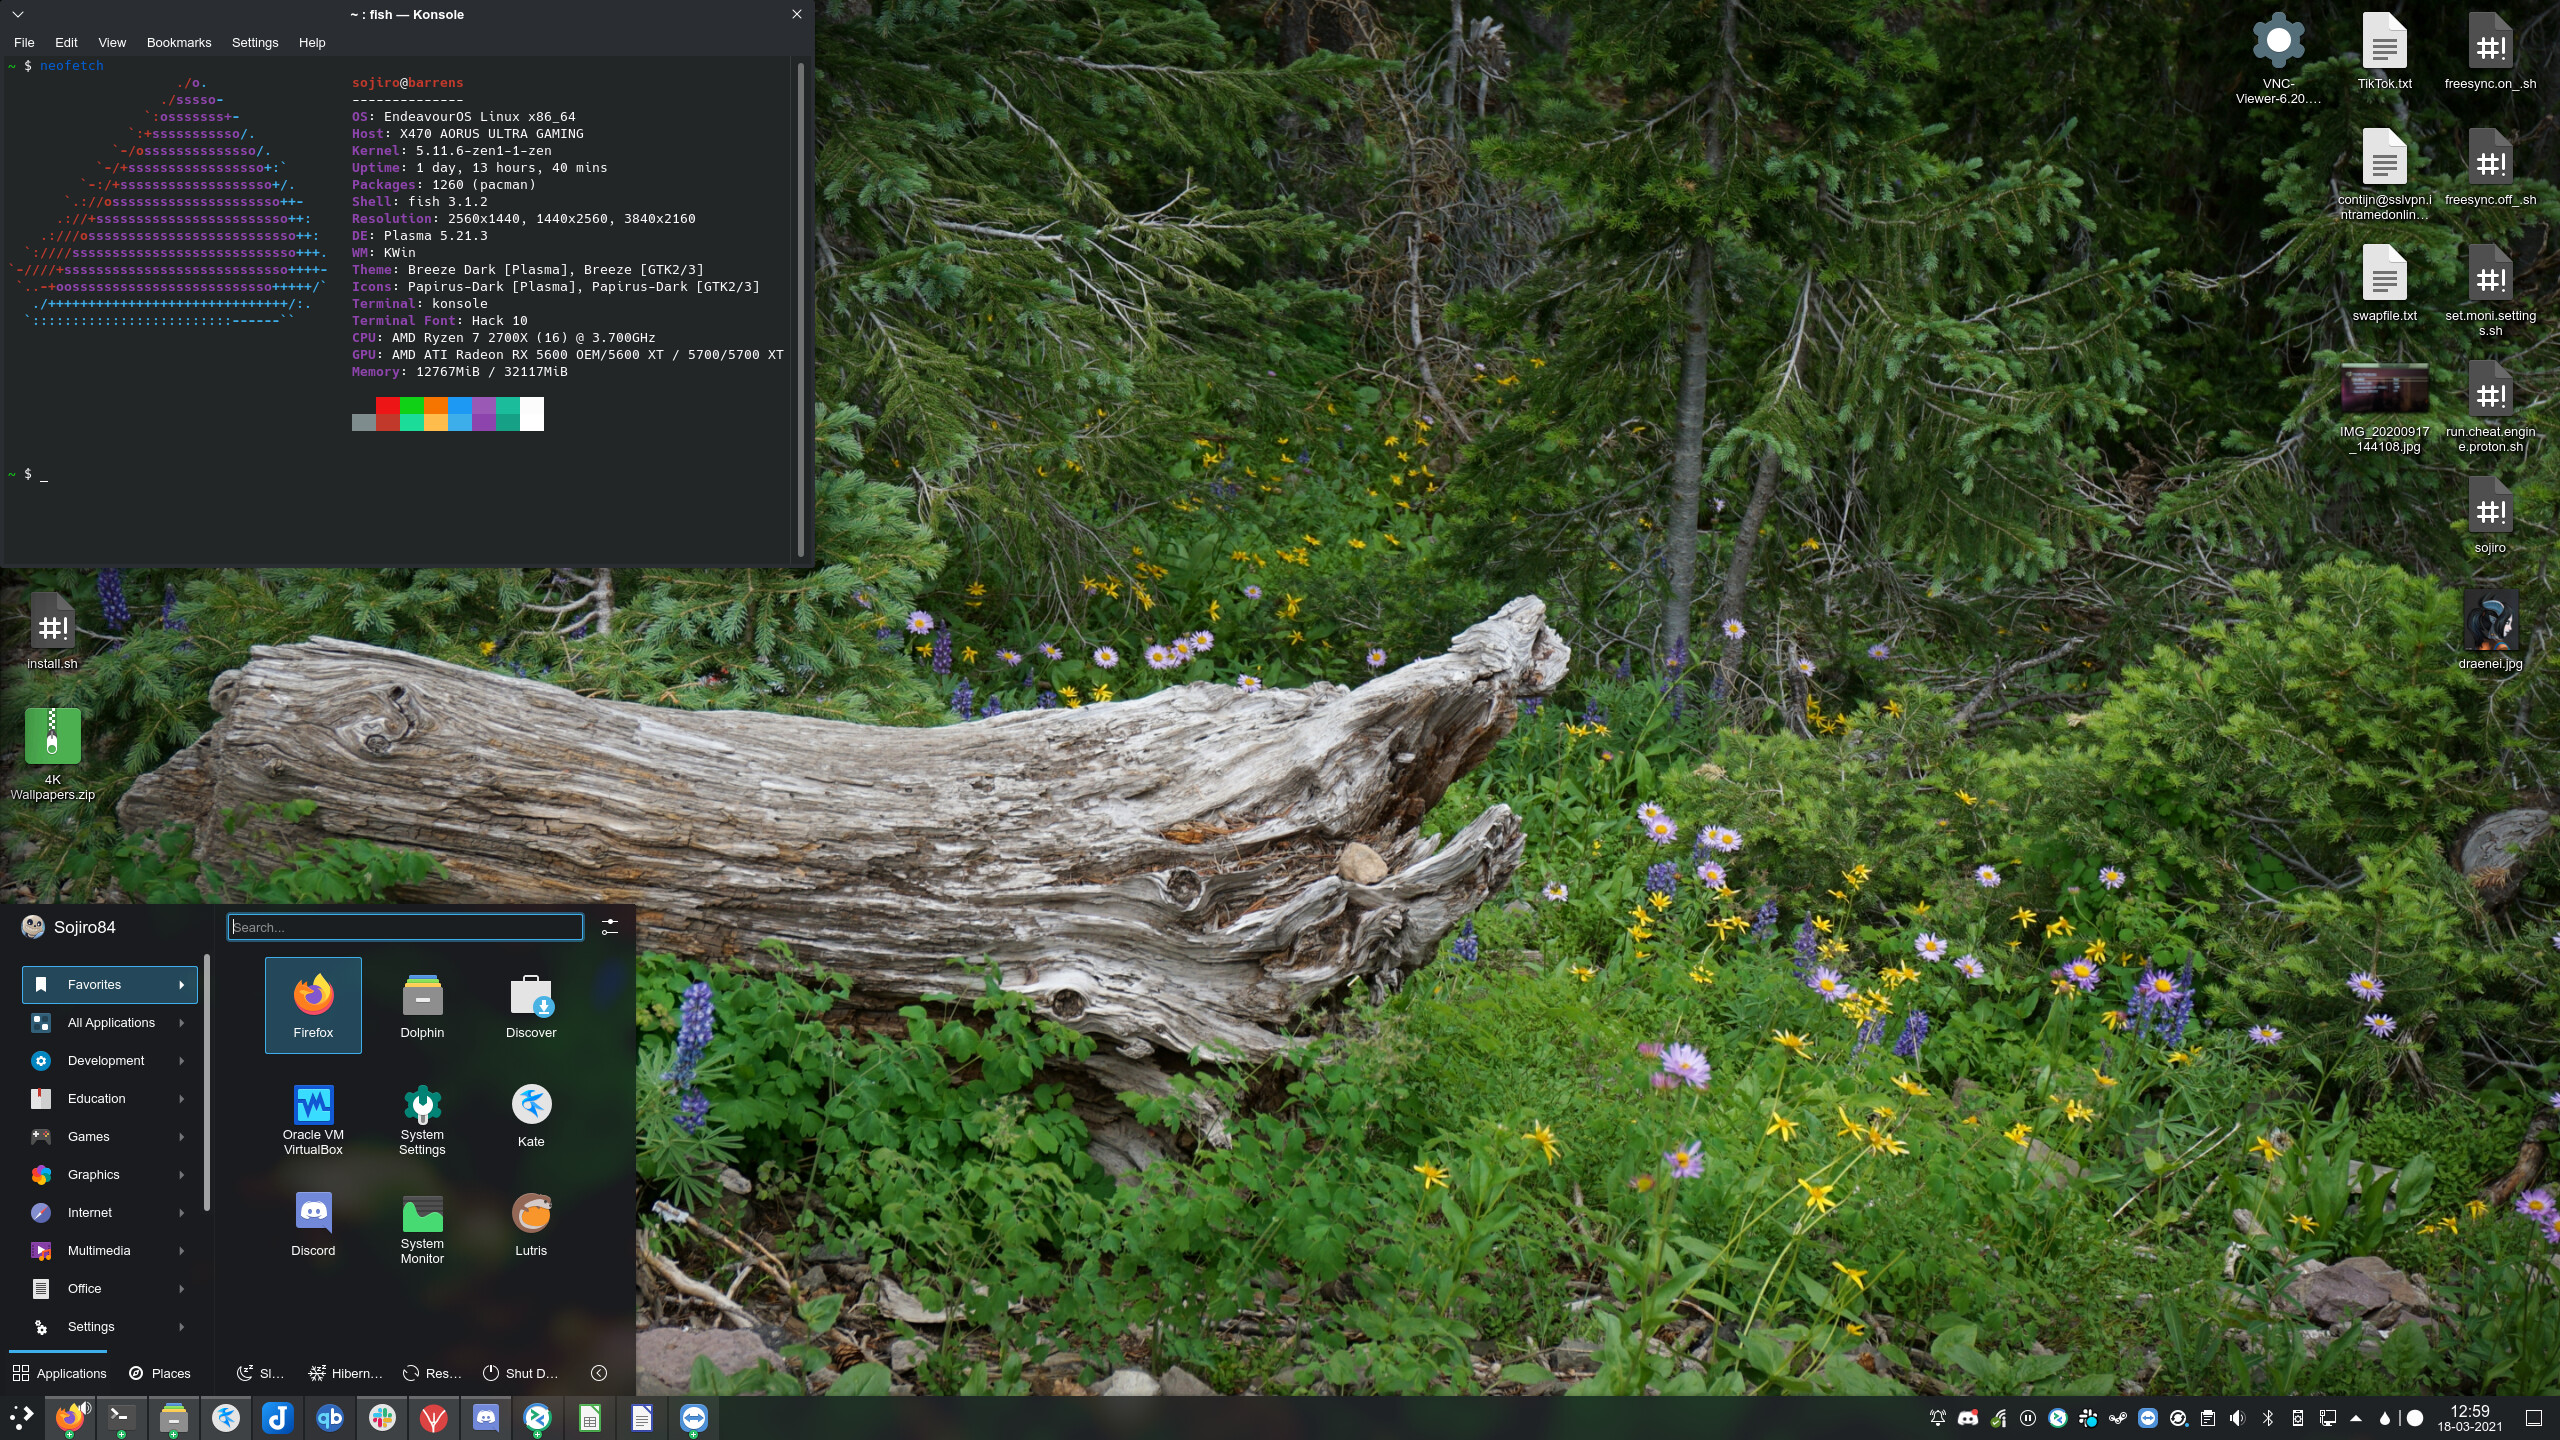Open KDE Connect tray icon

click(x=2298, y=1417)
